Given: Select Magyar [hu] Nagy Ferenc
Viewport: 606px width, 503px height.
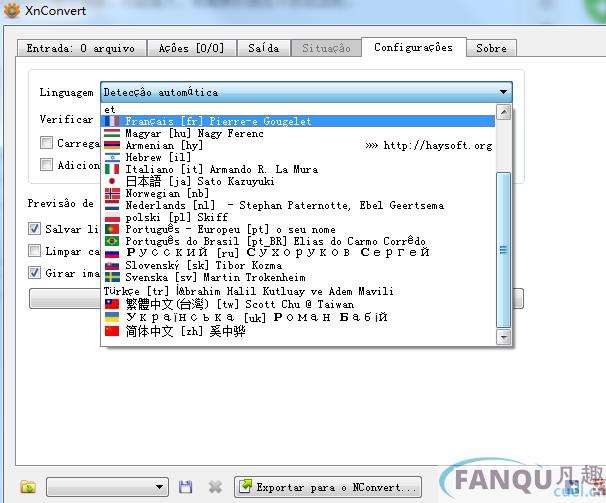Looking at the screenshot, I should tap(298, 133).
